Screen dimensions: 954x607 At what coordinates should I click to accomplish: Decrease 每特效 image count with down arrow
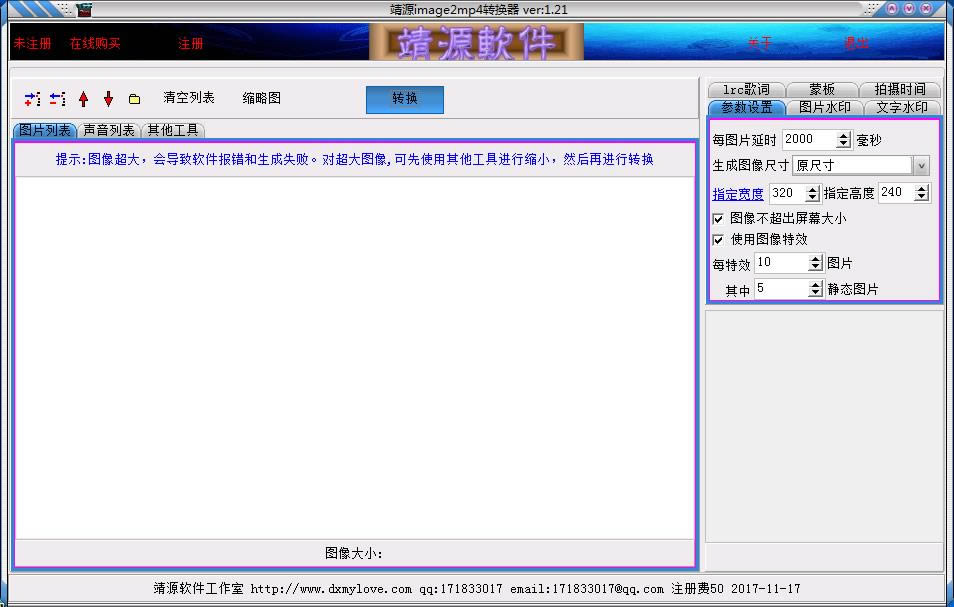816,268
